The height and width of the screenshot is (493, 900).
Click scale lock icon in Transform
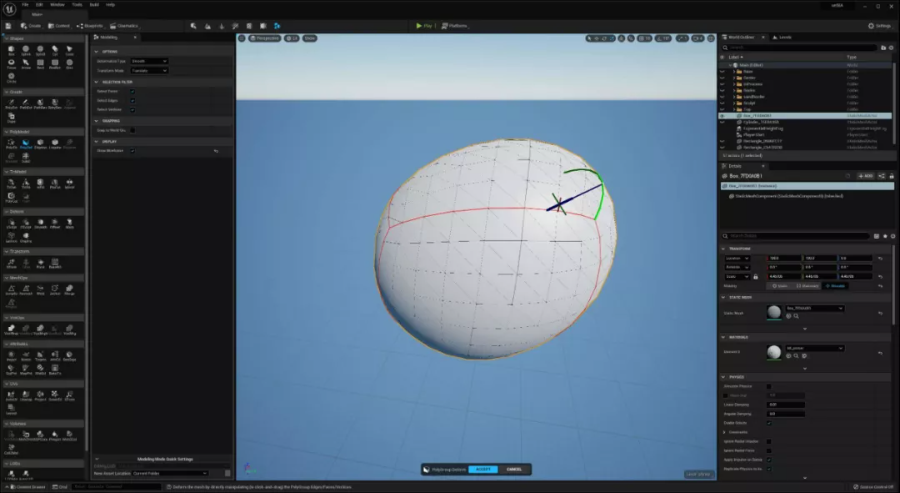755,277
